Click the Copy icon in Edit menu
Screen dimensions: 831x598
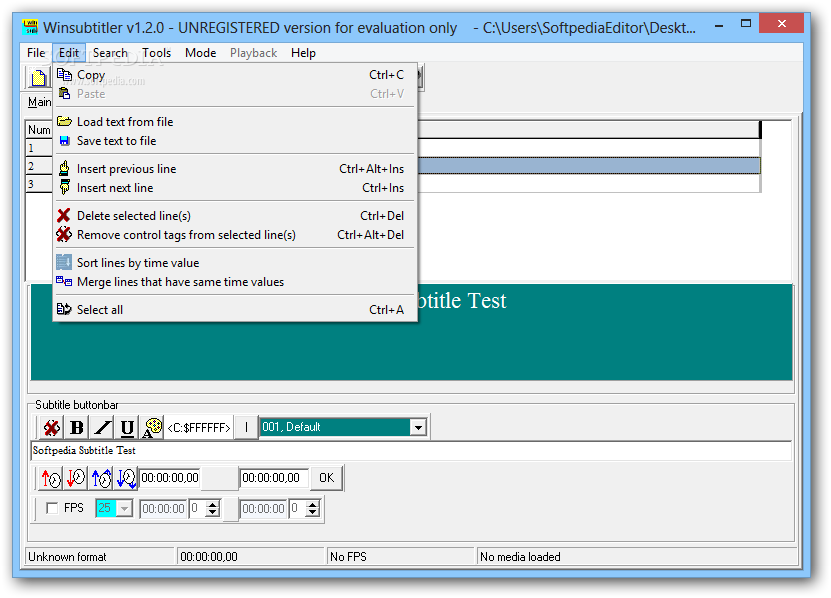tap(64, 75)
